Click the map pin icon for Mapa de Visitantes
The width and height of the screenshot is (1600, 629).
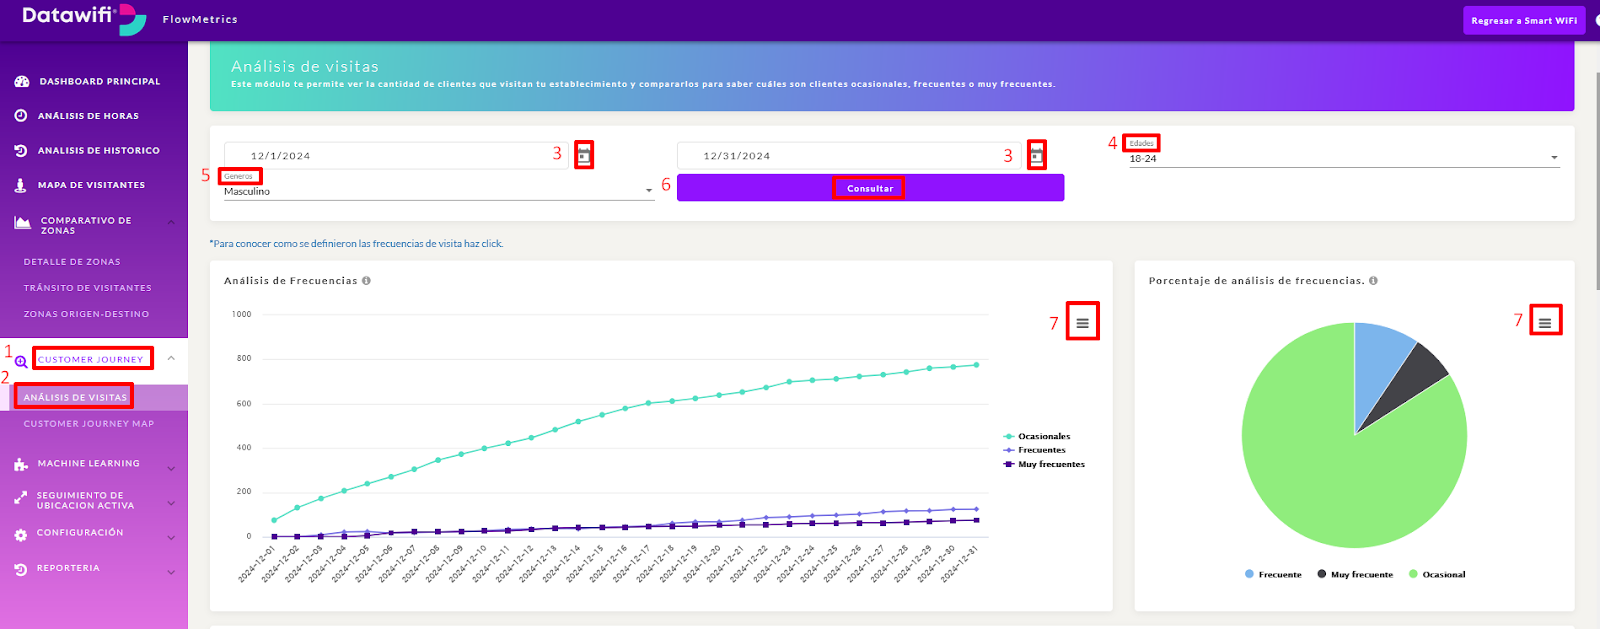point(20,185)
